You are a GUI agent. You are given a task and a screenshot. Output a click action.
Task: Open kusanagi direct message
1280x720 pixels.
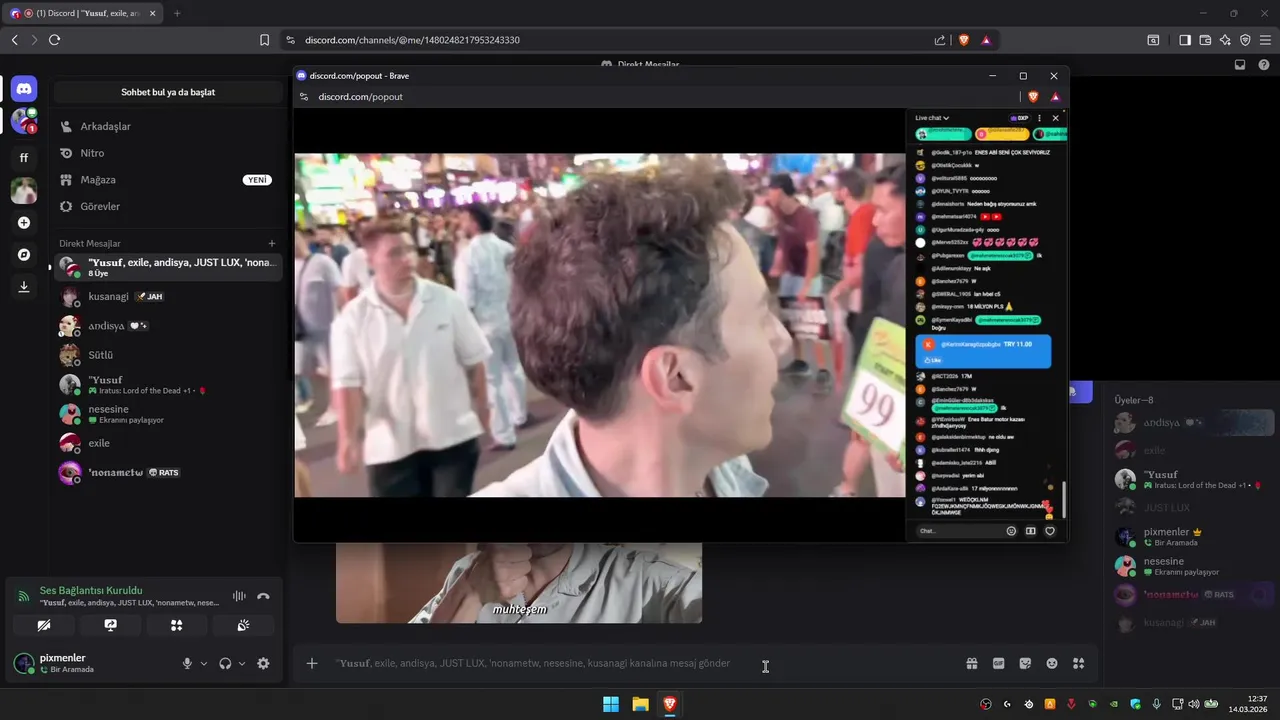(168, 297)
